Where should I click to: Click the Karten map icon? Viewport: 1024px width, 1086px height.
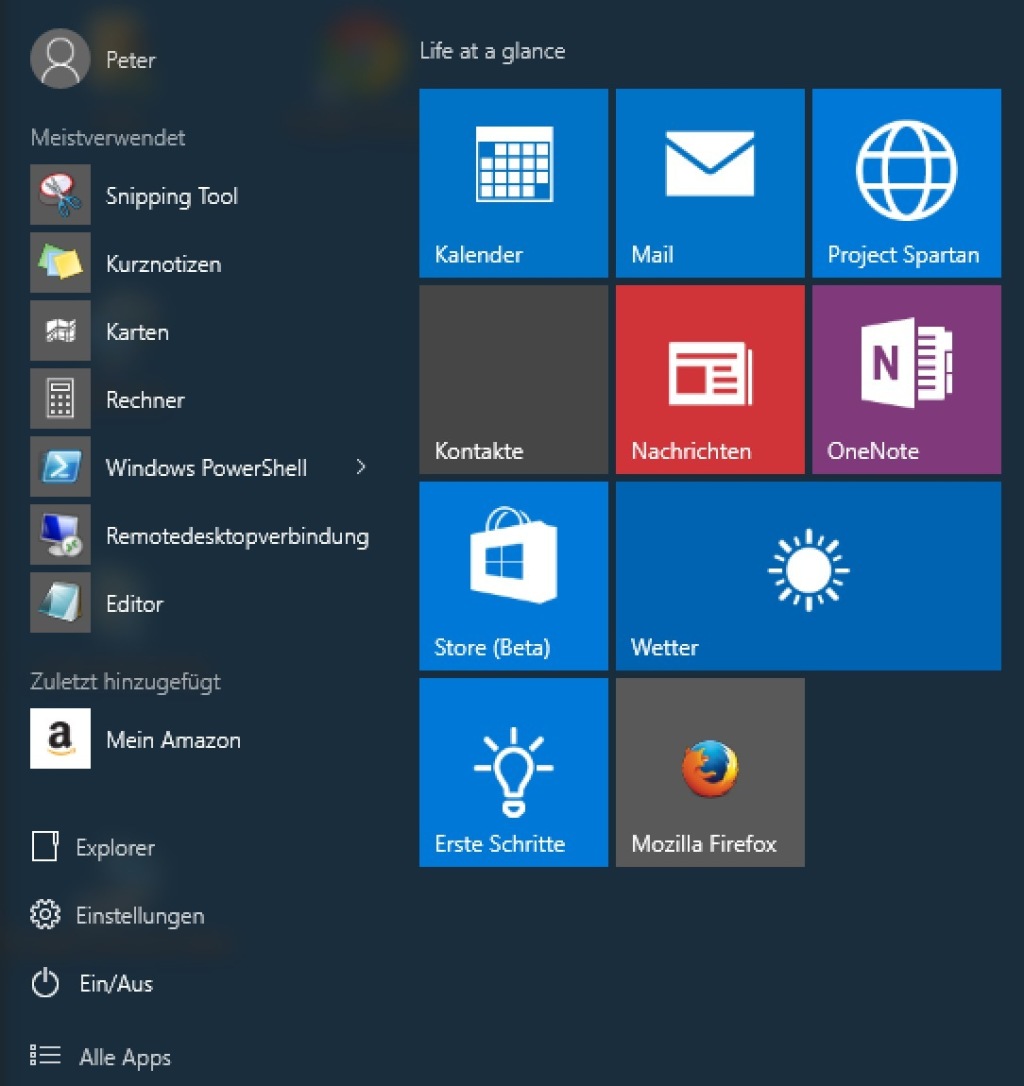60,330
